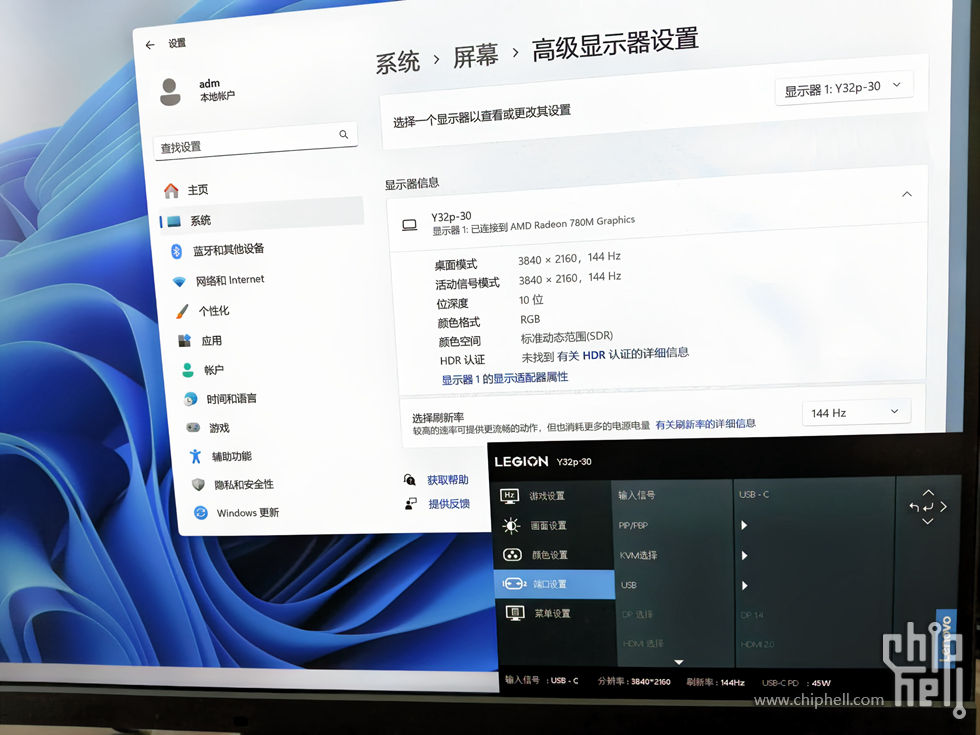Open the 显示器 1: Y32p-30 dropdown
The height and width of the screenshot is (735, 980).
click(843, 88)
